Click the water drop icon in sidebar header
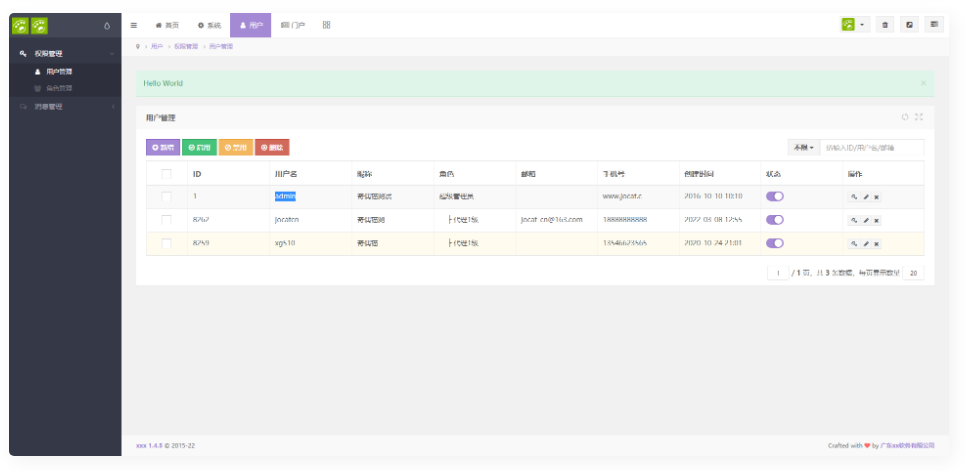 pos(107,25)
